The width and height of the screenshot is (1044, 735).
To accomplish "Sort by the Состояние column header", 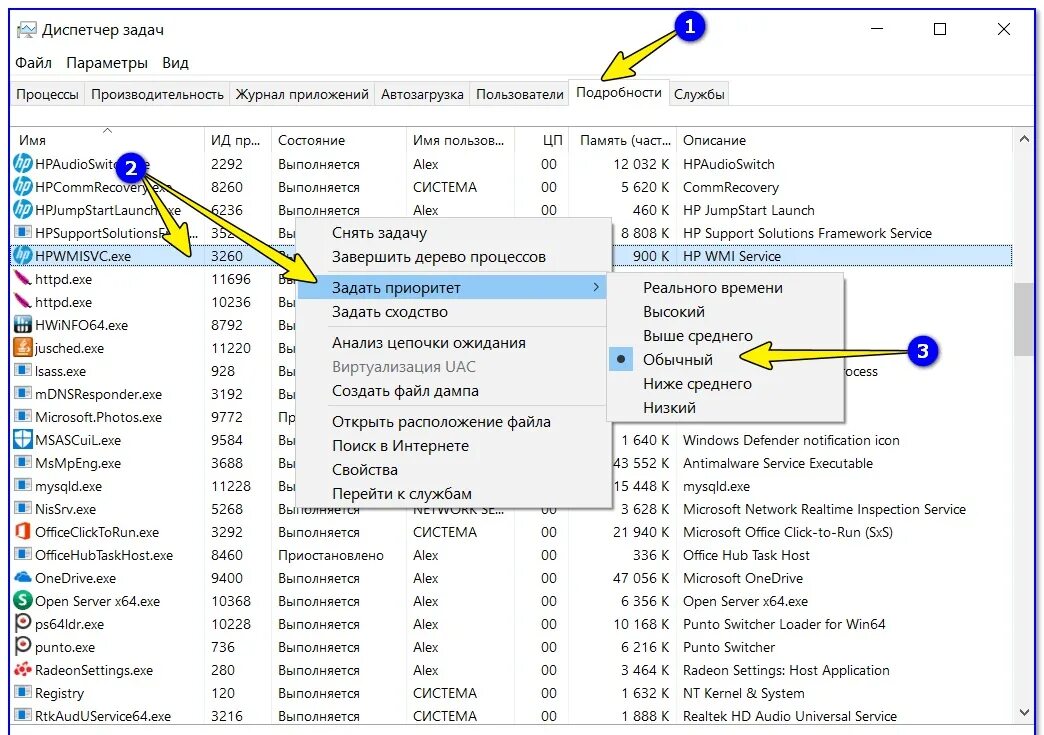I will click(x=338, y=140).
